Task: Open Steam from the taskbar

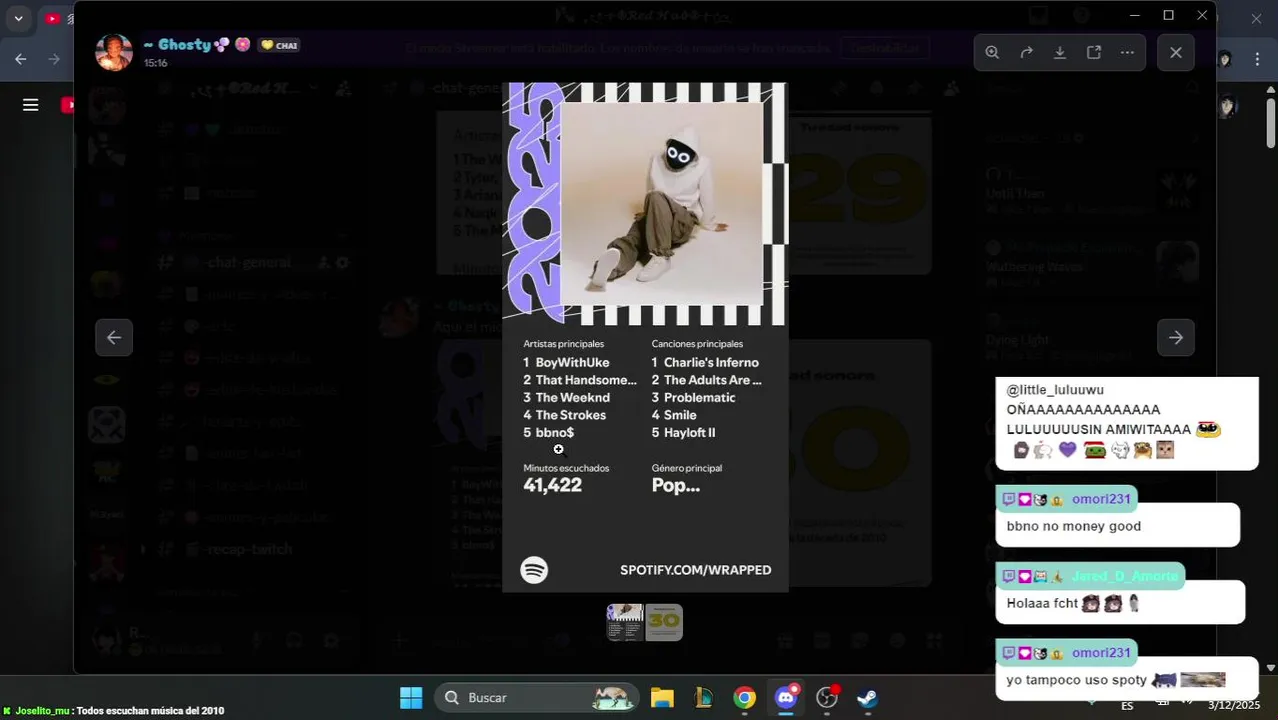Action: tap(868, 698)
